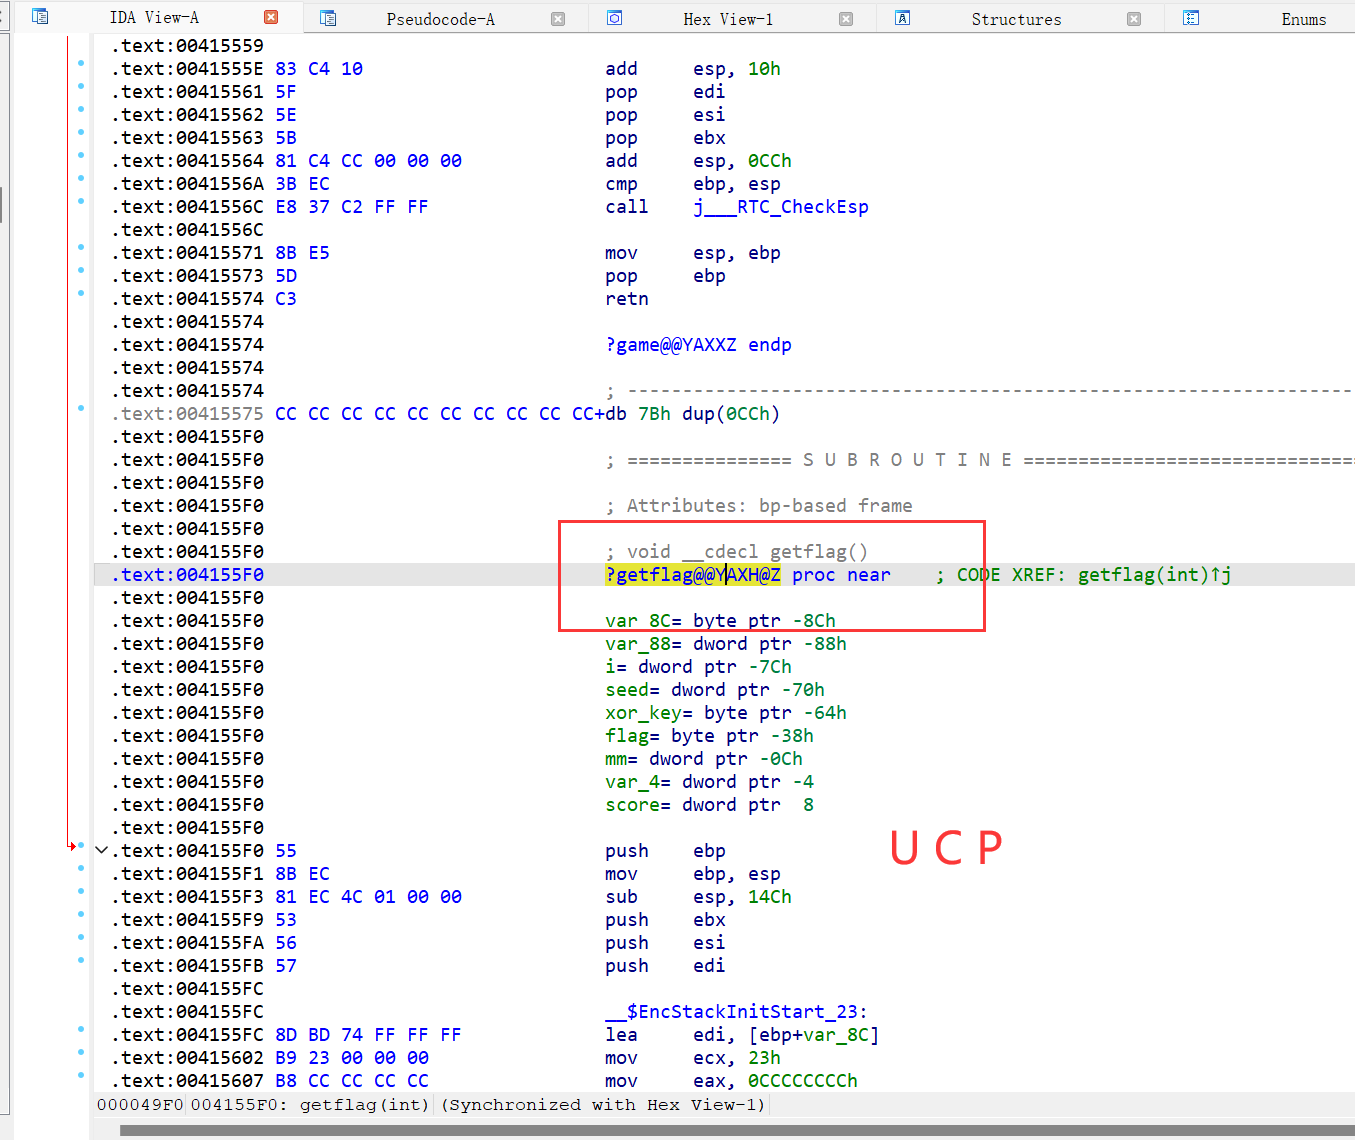Click the Pseudocode-A tab icon

point(328,18)
